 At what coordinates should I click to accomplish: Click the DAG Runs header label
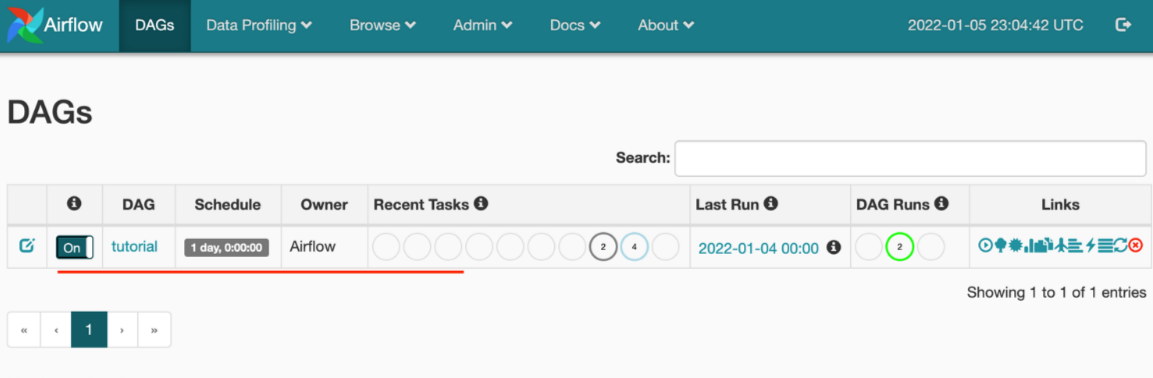(x=893, y=204)
